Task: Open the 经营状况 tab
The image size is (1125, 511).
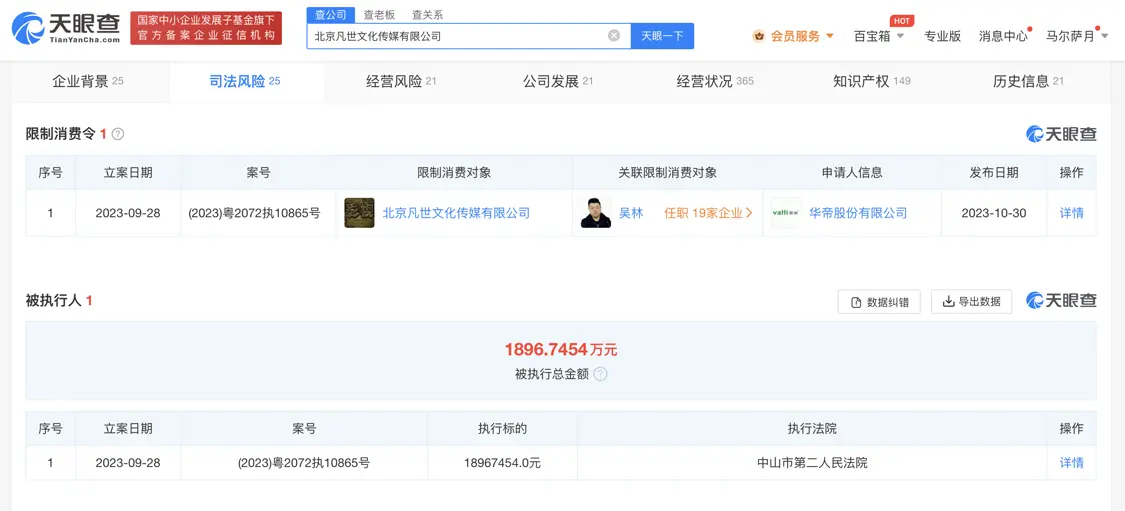Action: tap(715, 82)
